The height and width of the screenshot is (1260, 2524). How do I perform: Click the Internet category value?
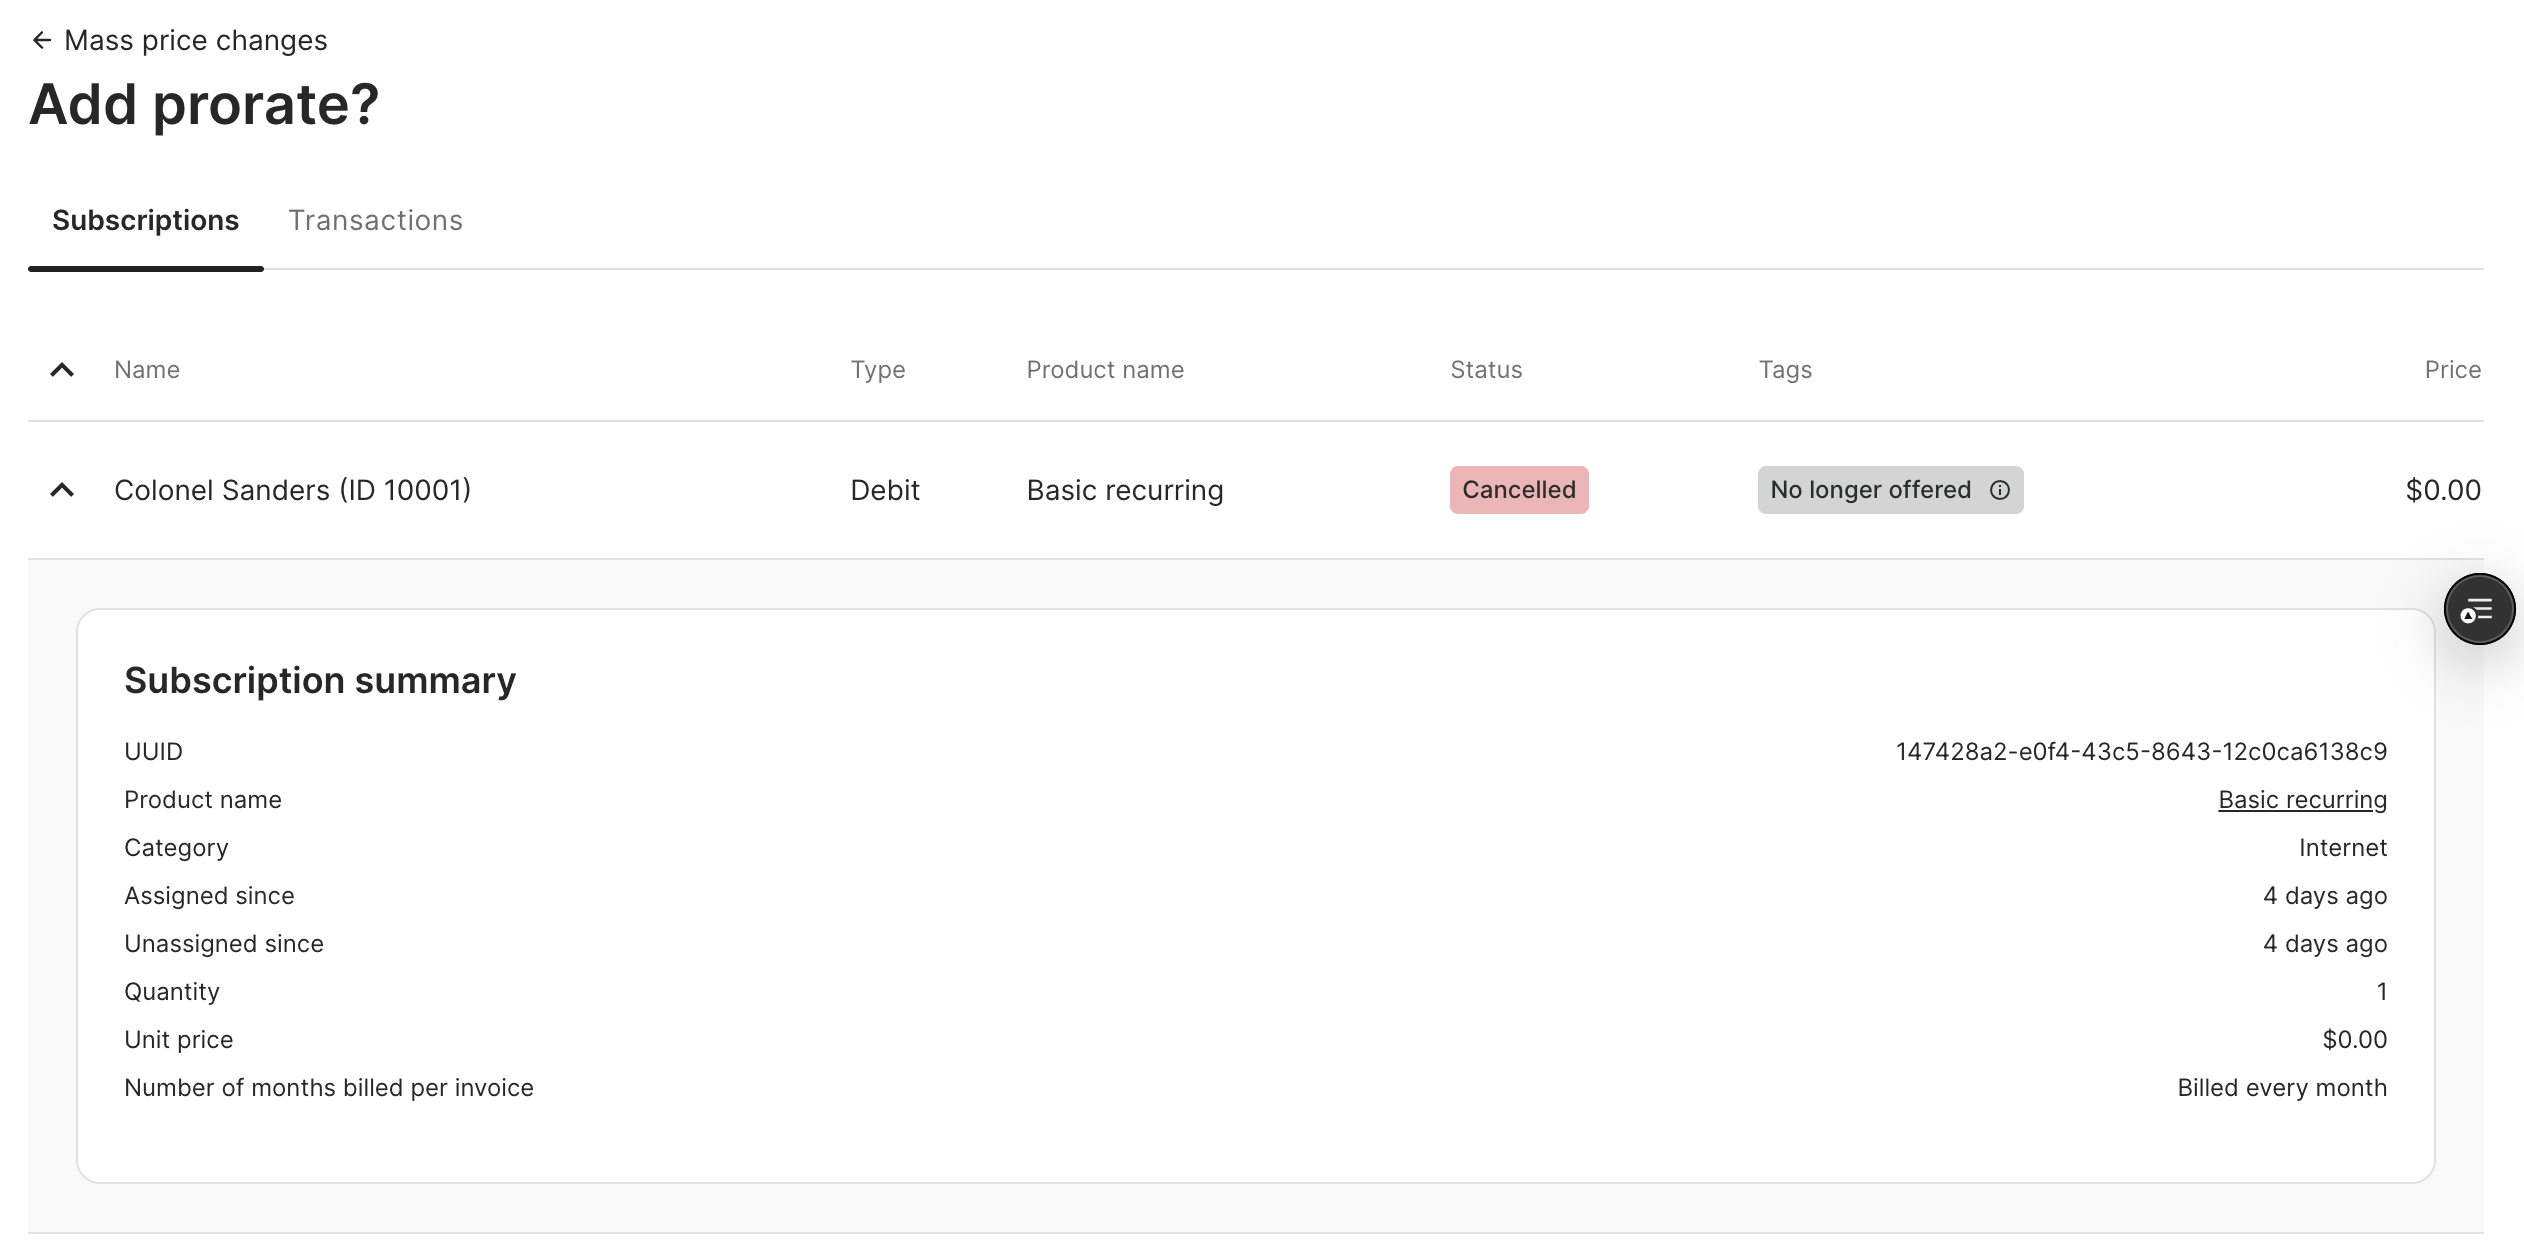pyautogui.click(x=2342, y=848)
